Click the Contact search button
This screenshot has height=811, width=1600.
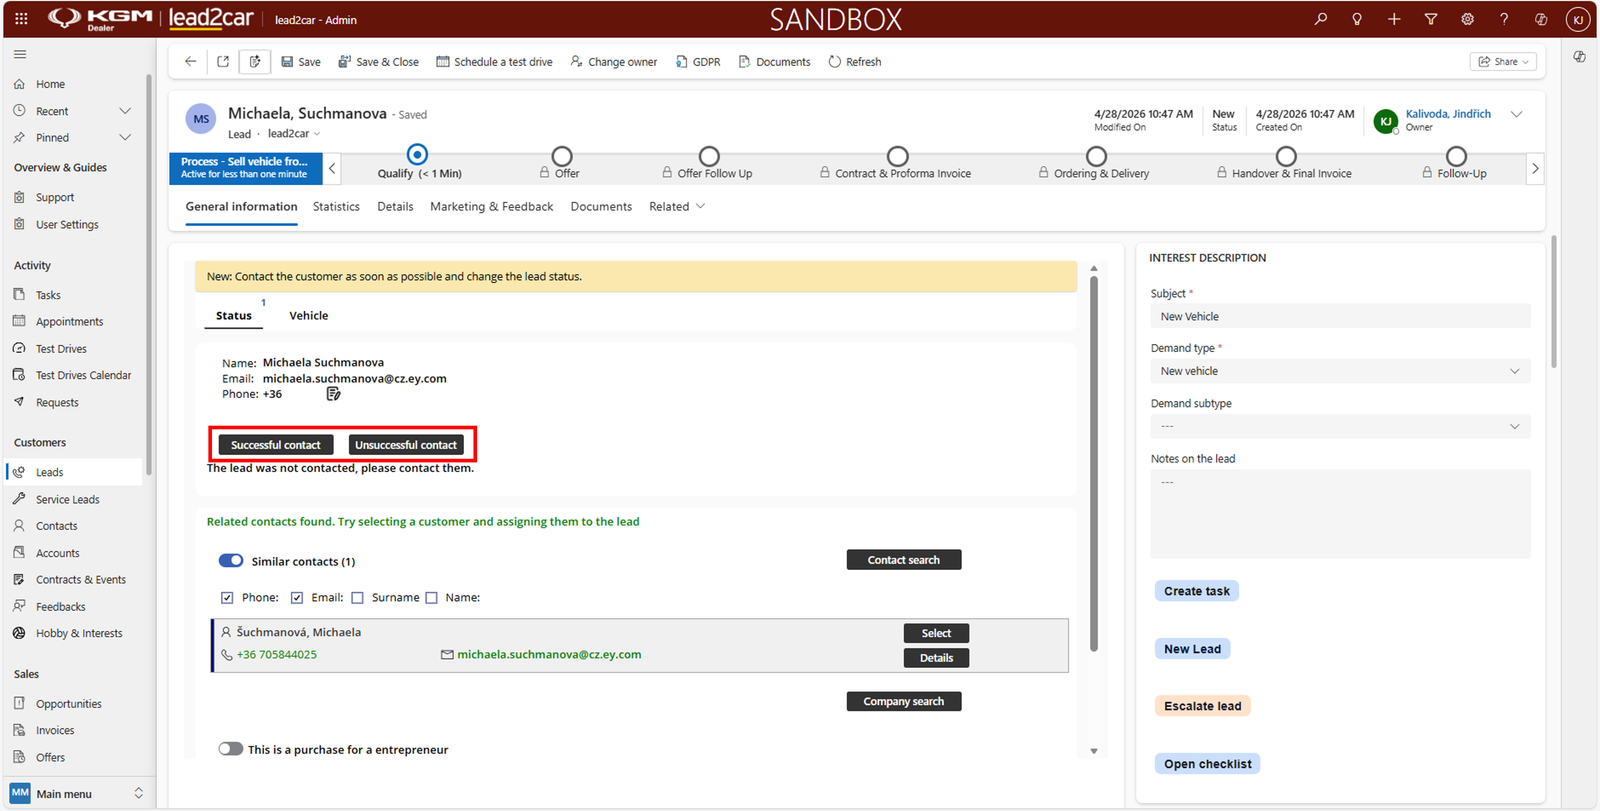coord(904,560)
